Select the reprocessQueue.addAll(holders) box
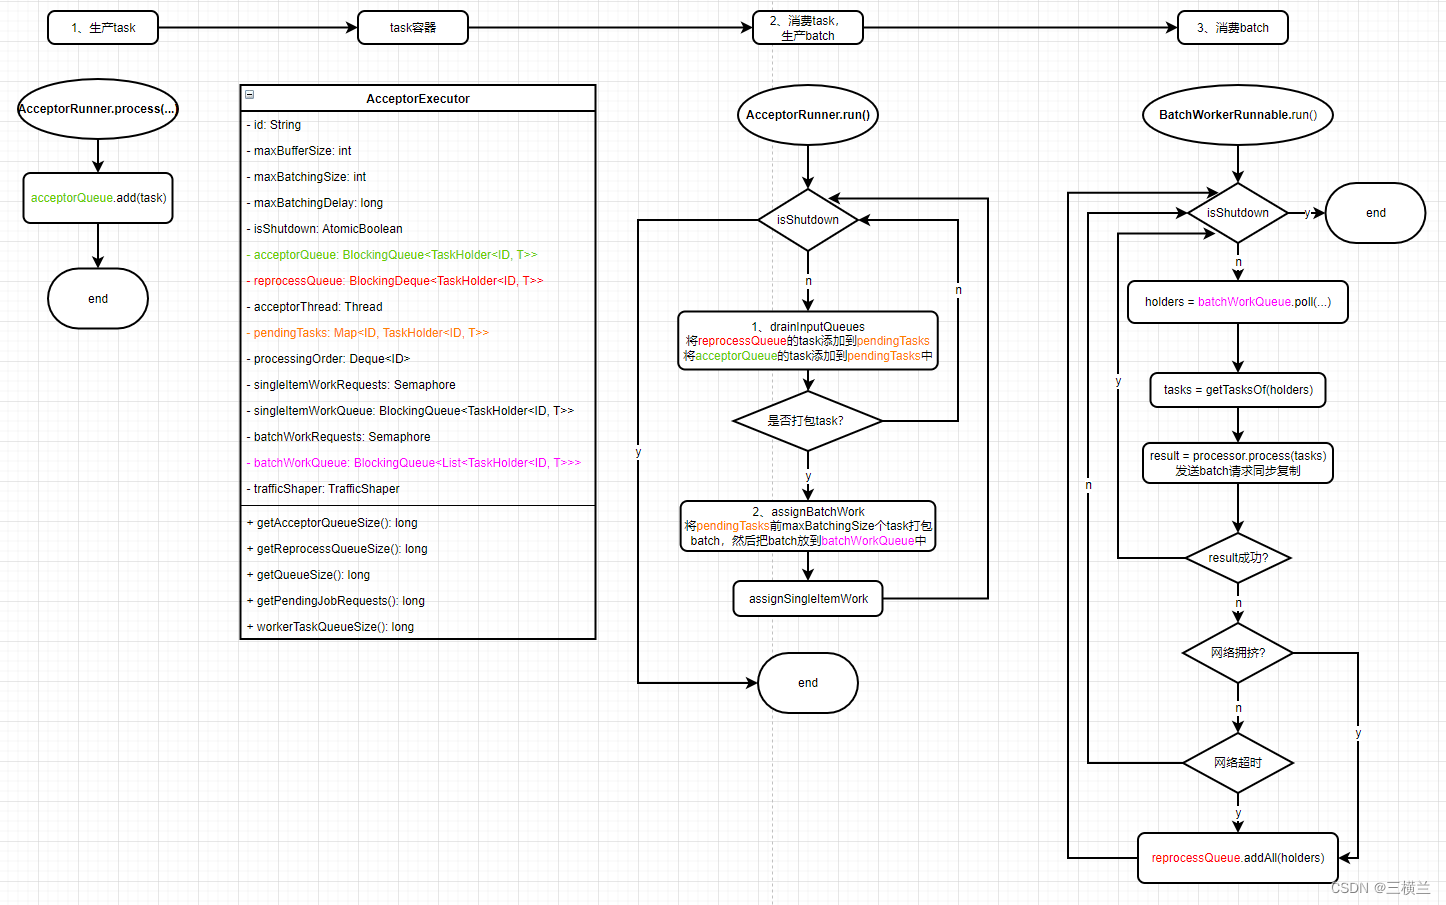1446x905 pixels. [x=1238, y=858]
